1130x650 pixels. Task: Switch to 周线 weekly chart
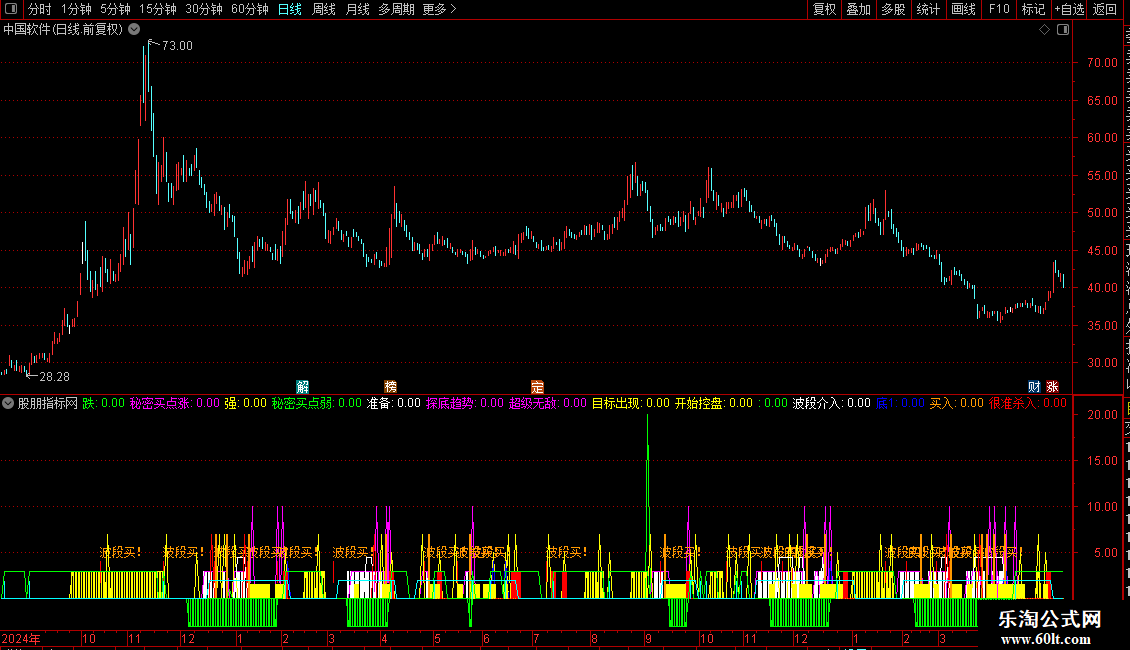[x=324, y=9]
